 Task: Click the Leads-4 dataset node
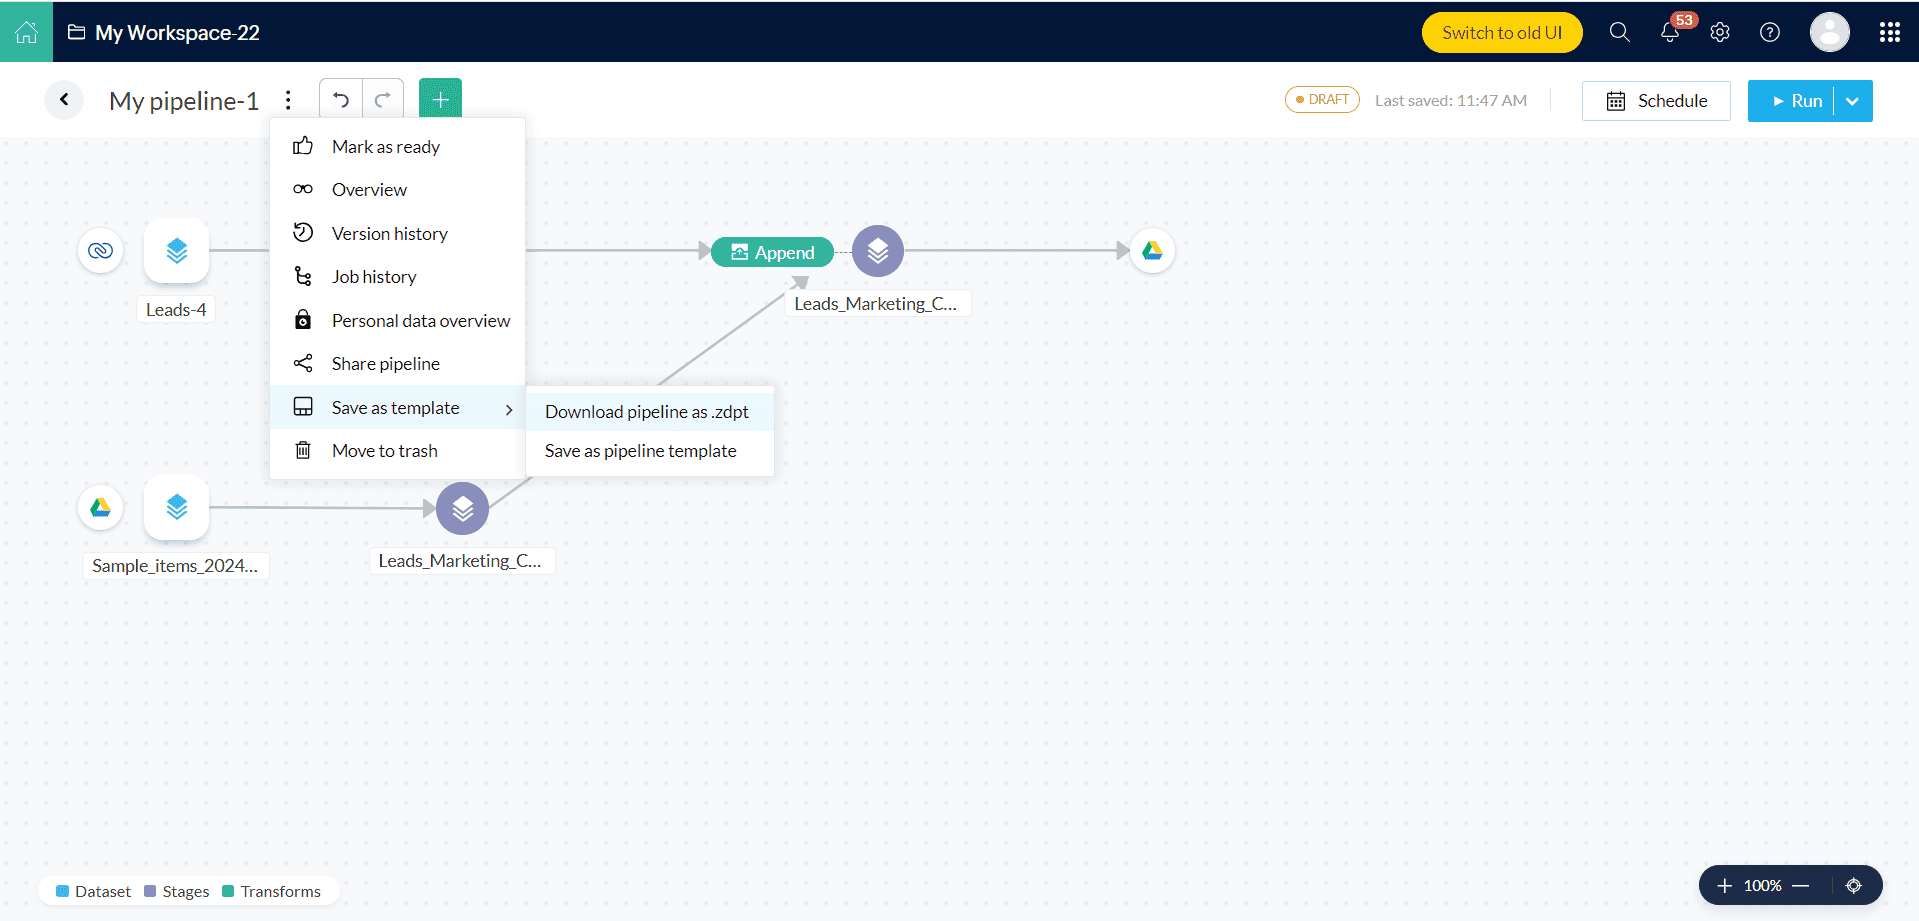coord(176,250)
